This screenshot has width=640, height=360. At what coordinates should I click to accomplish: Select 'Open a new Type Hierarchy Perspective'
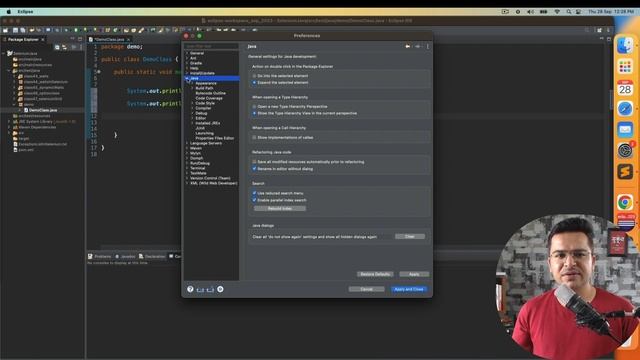[x=254, y=107]
